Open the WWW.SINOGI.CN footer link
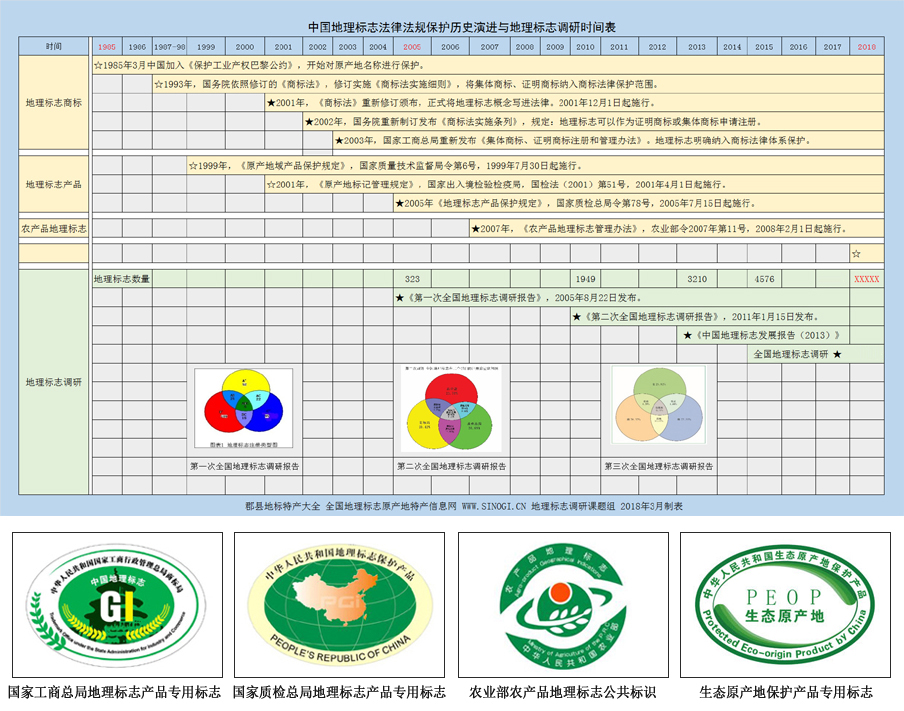 [494, 506]
